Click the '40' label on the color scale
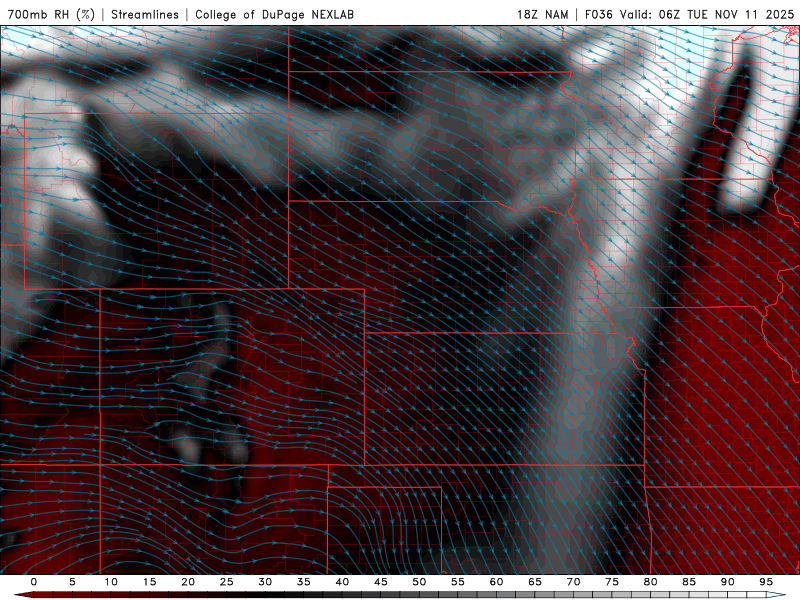Screen dimensions: 800x600 (342, 582)
